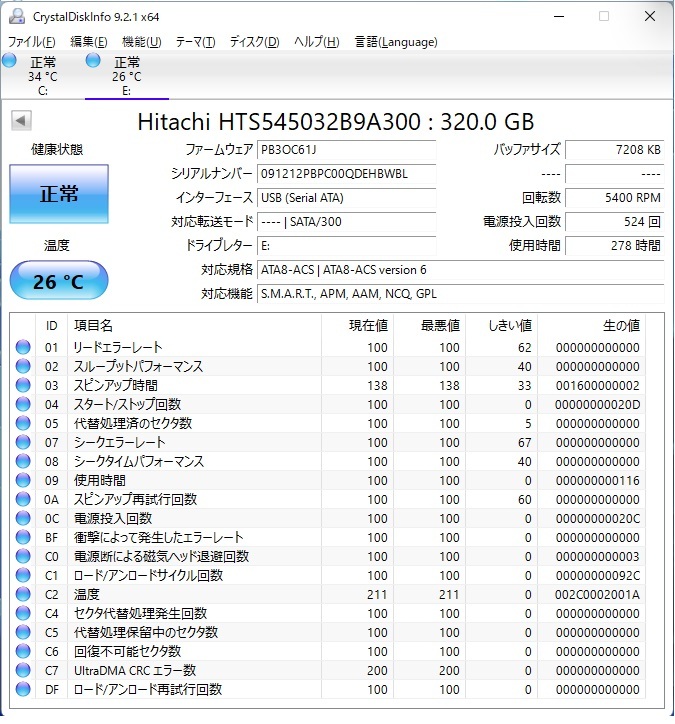Click the status orb for drive E:

click(x=93, y=60)
